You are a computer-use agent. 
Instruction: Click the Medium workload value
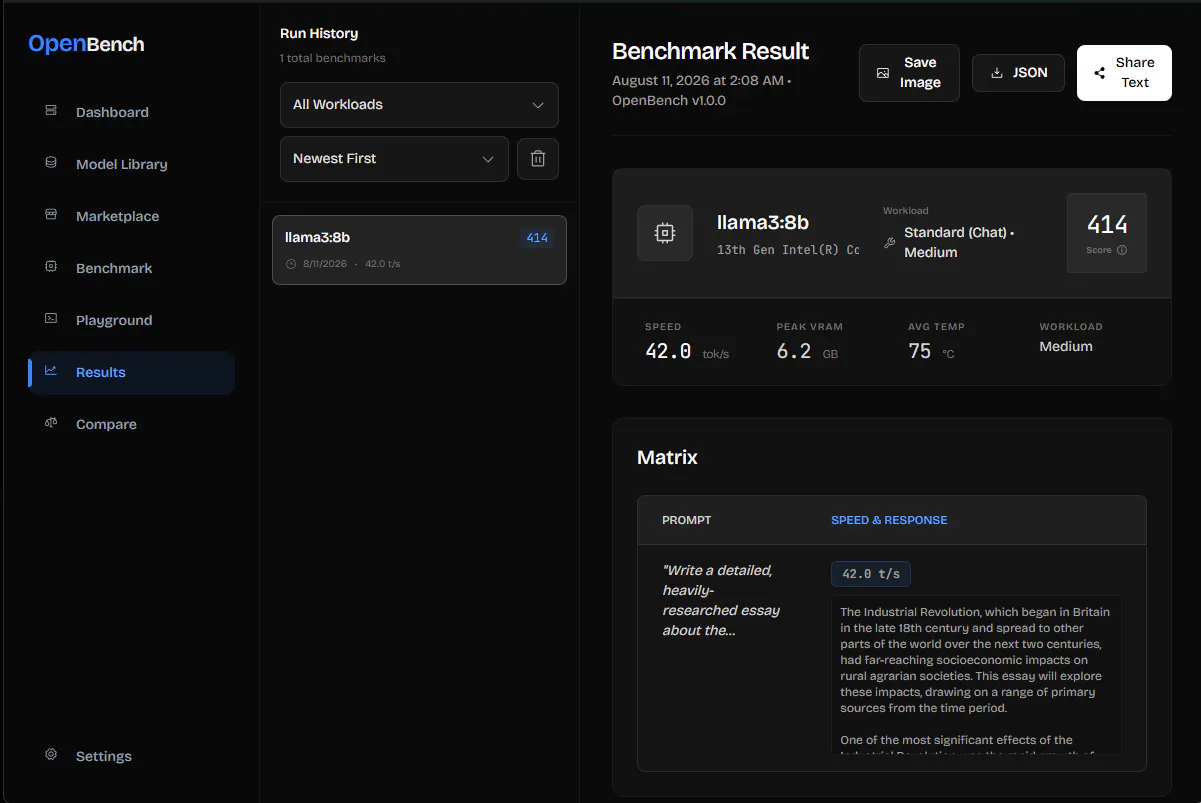(1066, 346)
